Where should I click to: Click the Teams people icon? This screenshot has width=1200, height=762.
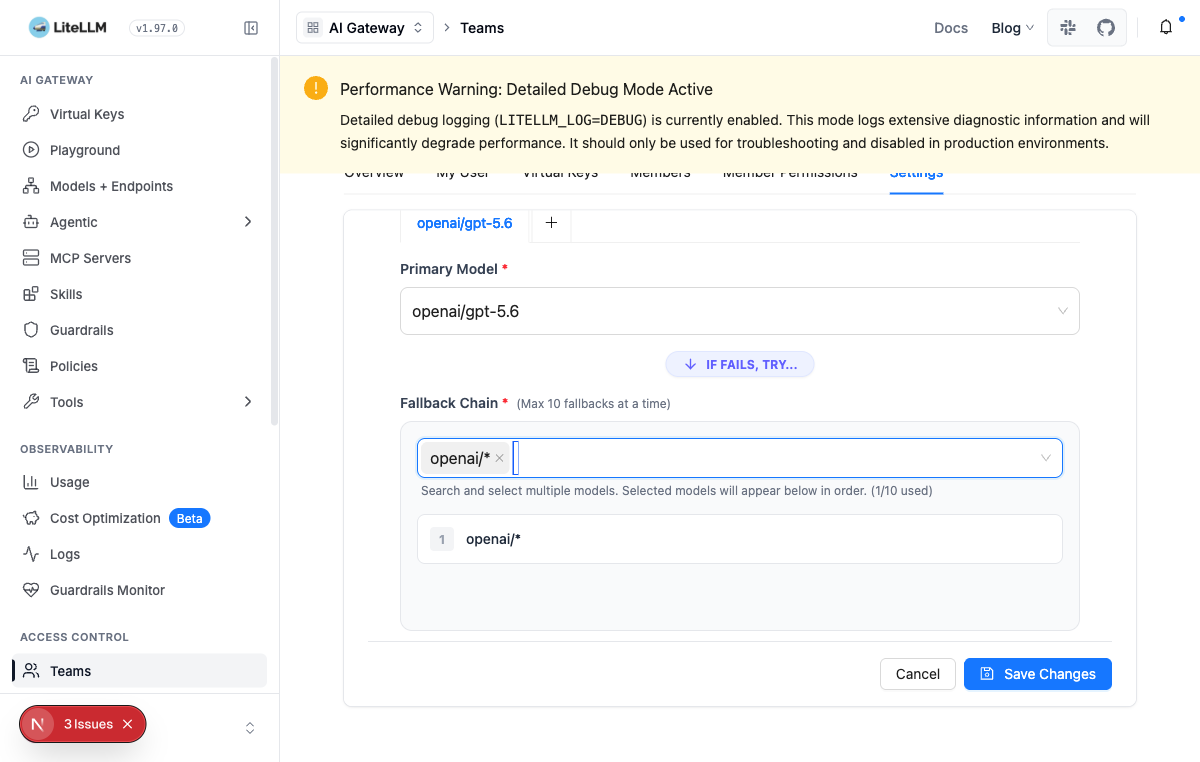31,671
